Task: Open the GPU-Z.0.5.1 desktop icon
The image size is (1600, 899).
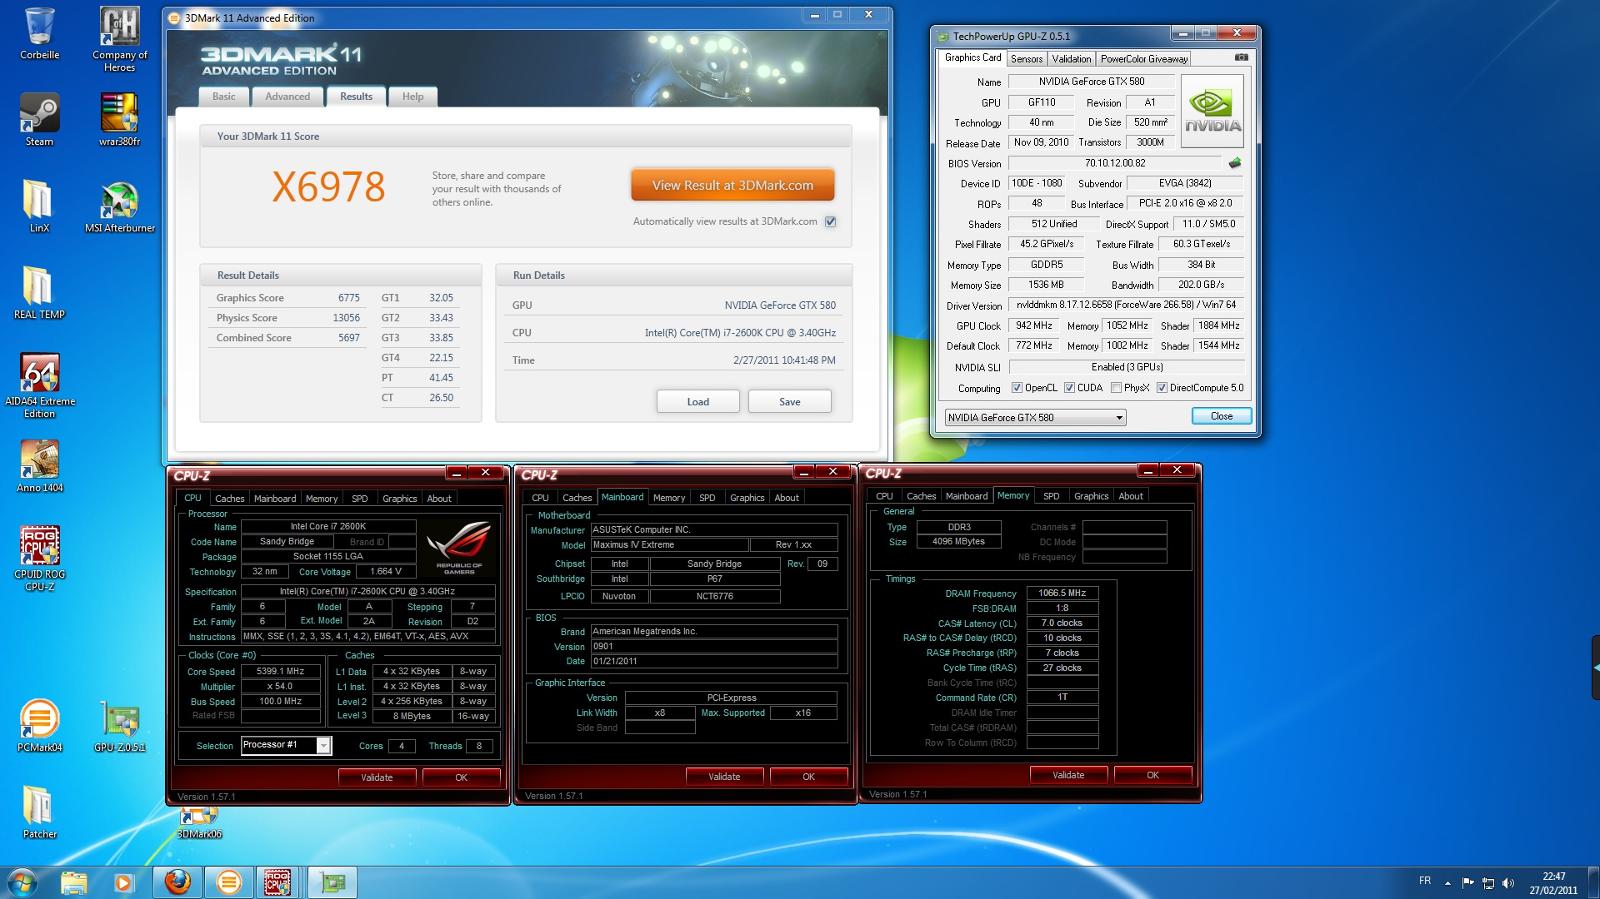Action: tap(119, 725)
